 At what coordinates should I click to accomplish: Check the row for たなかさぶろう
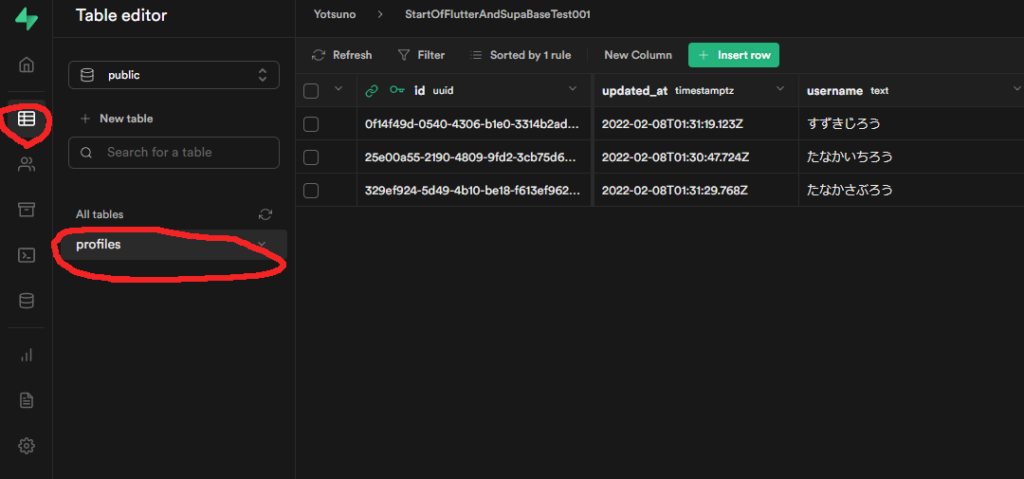click(x=311, y=190)
